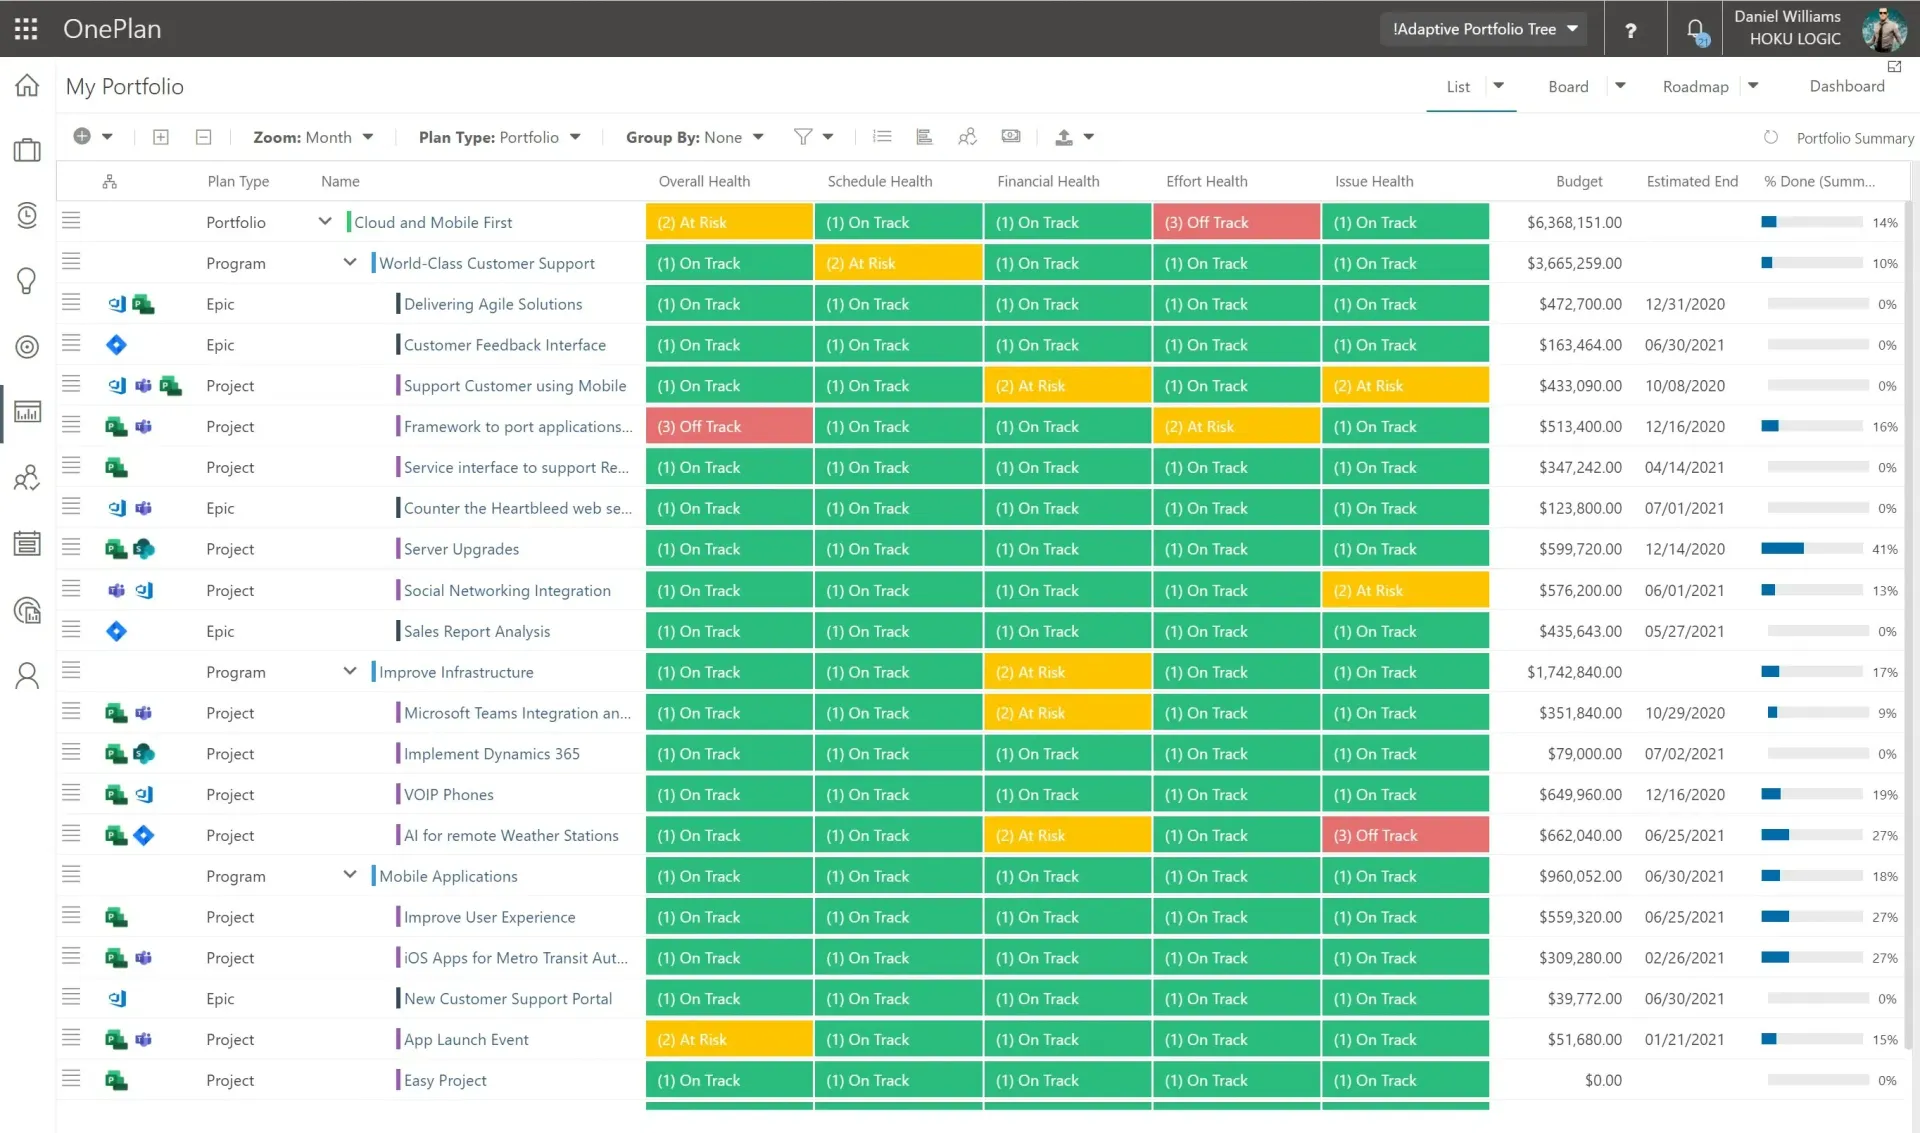
Task: Collapse the Mobile Applications program row
Action: coord(350,876)
